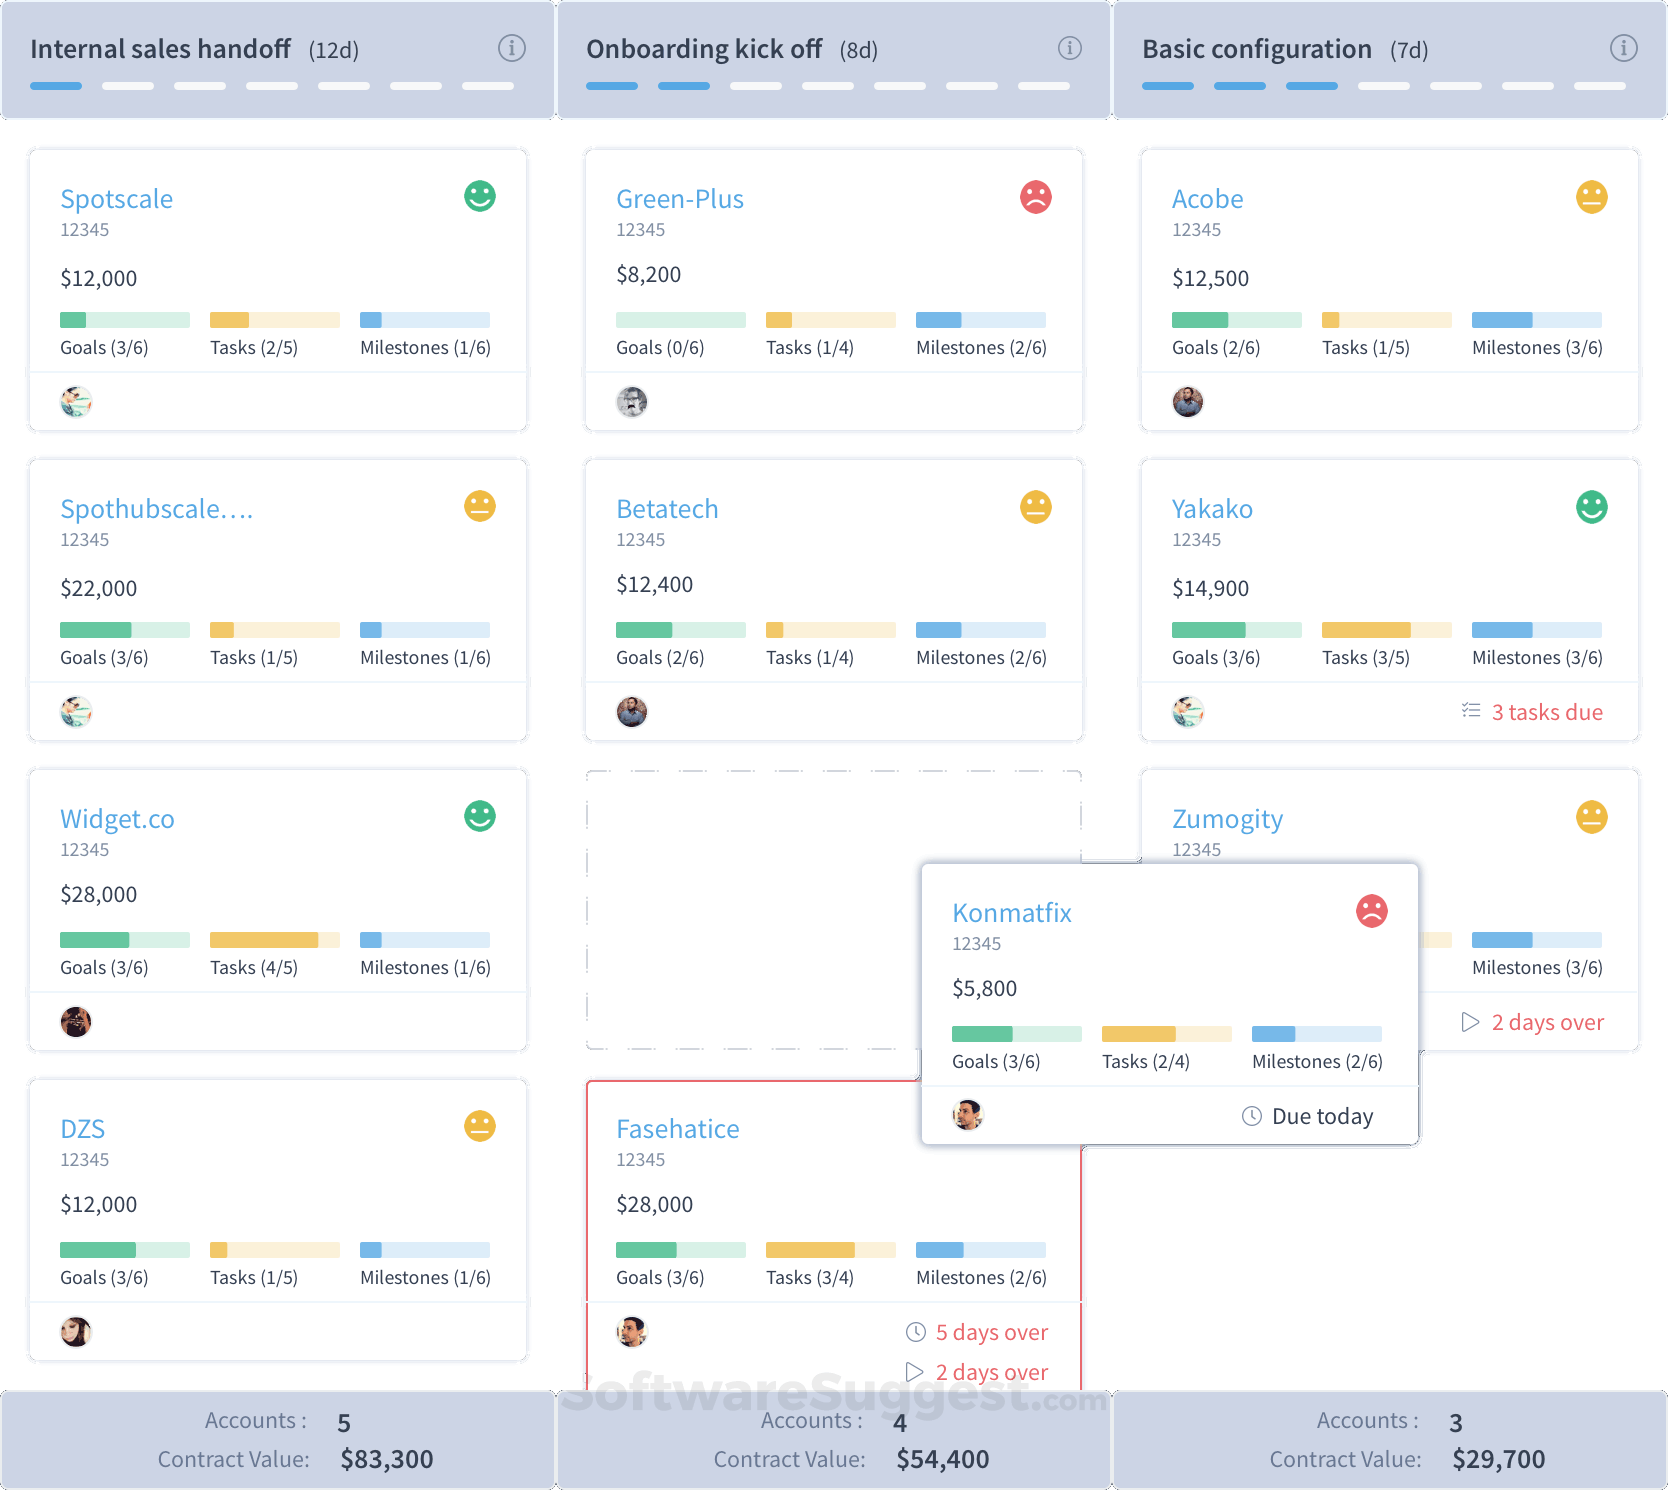This screenshot has width=1668, height=1490.
Task: Click Yakako Goals (3/6) progress bar
Action: click(1237, 630)
